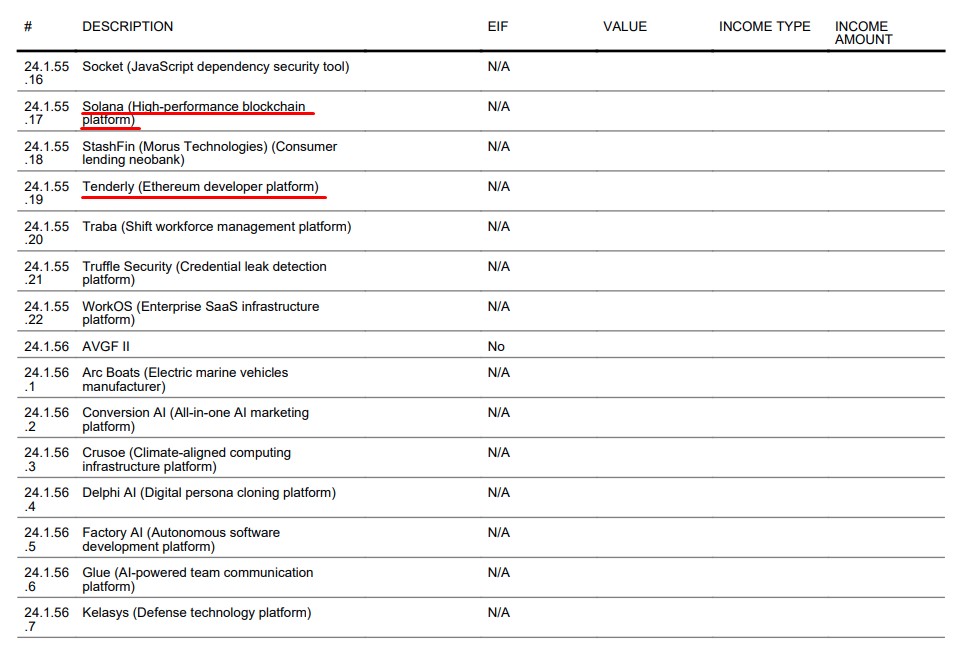Click the Truffle Security description text
Screen dimensions: 962x657
pos(204,273)
